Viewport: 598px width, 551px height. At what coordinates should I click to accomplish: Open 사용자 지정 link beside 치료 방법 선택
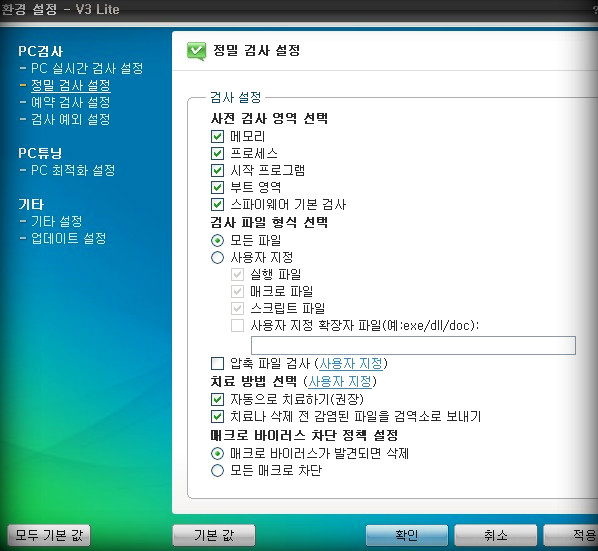(x=340, y=381)
